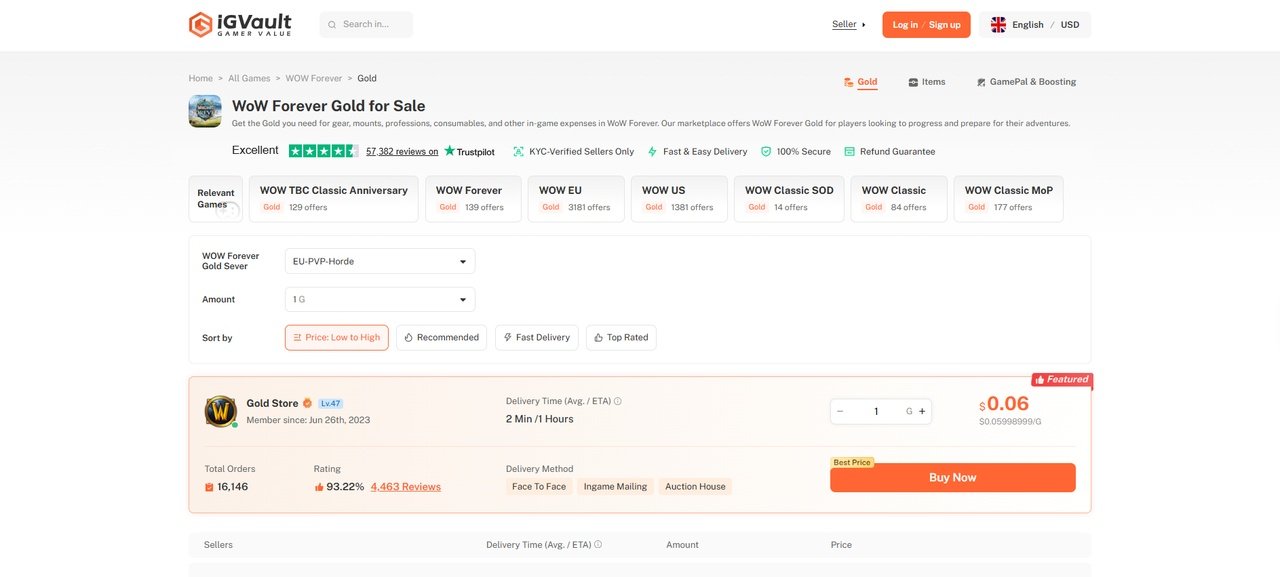The image size is (1280, 577).
Task: Go to WOW Forever breadcrumb
Action: [314, 78]
